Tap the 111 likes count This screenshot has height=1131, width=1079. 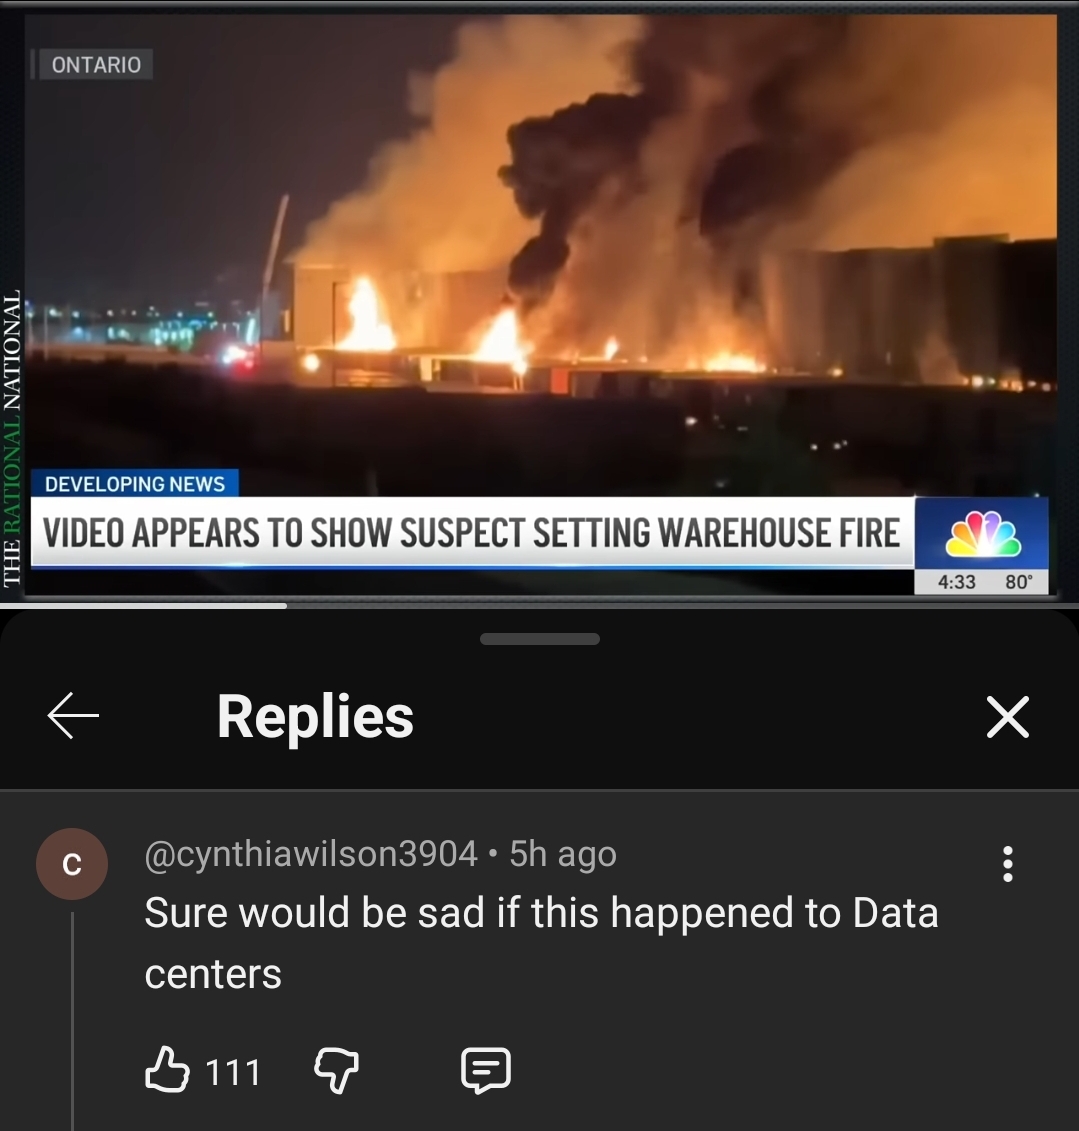tap(232, 1072)
